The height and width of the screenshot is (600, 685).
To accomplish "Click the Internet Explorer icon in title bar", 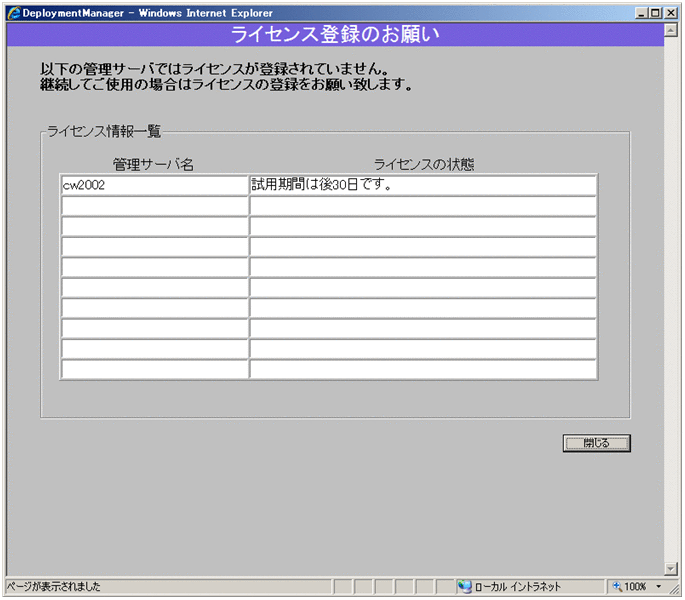I will tap(14, 13).
